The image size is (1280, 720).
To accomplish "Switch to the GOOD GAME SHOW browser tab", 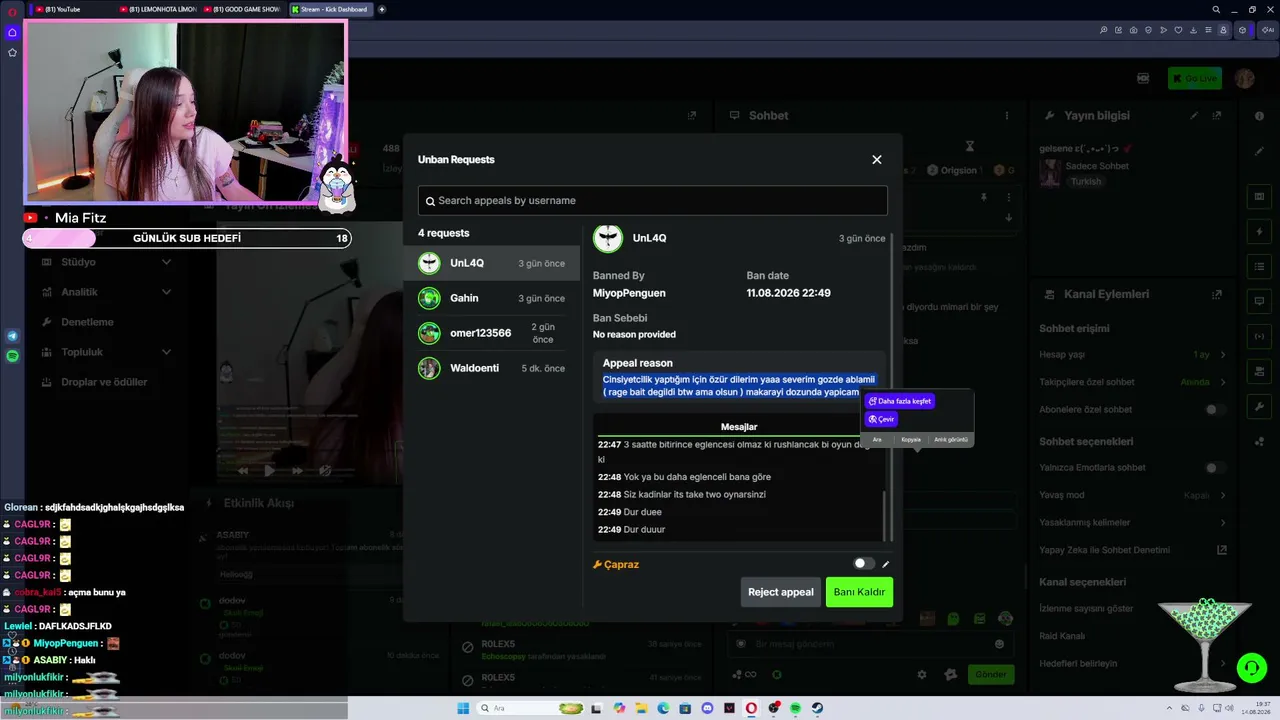I will [244, 9].
